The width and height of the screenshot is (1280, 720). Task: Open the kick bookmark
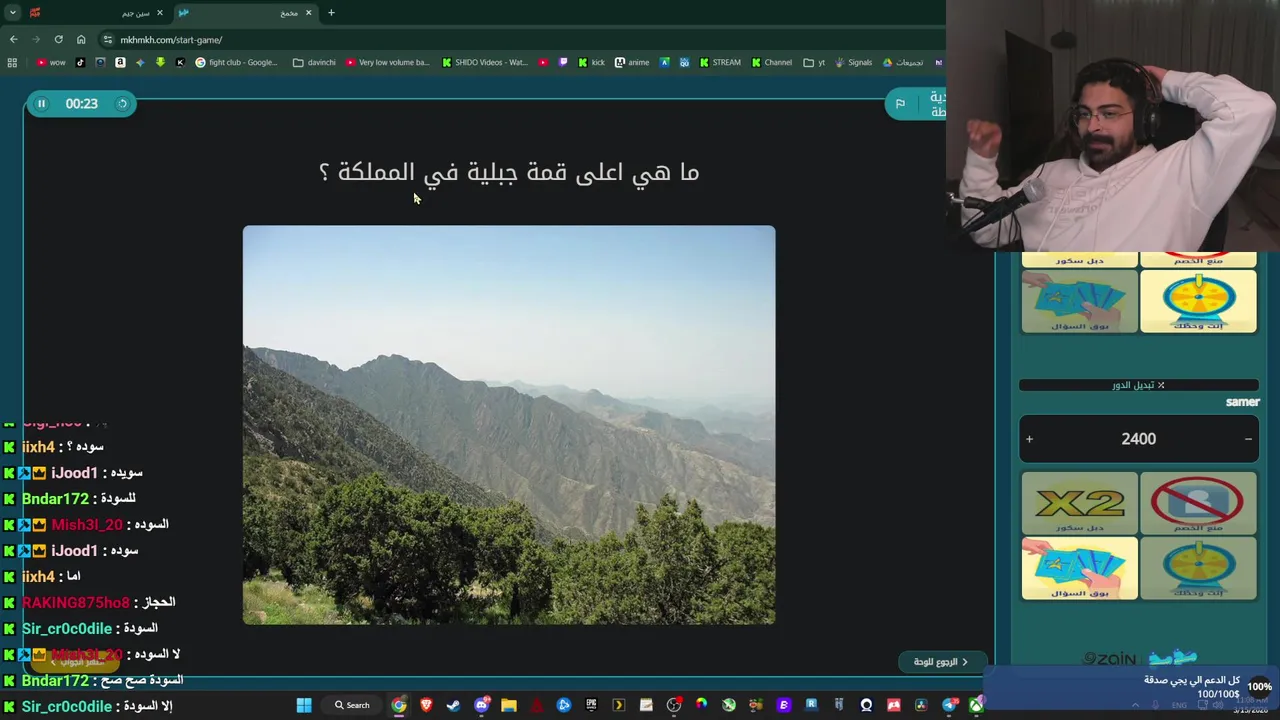(591, 62)
